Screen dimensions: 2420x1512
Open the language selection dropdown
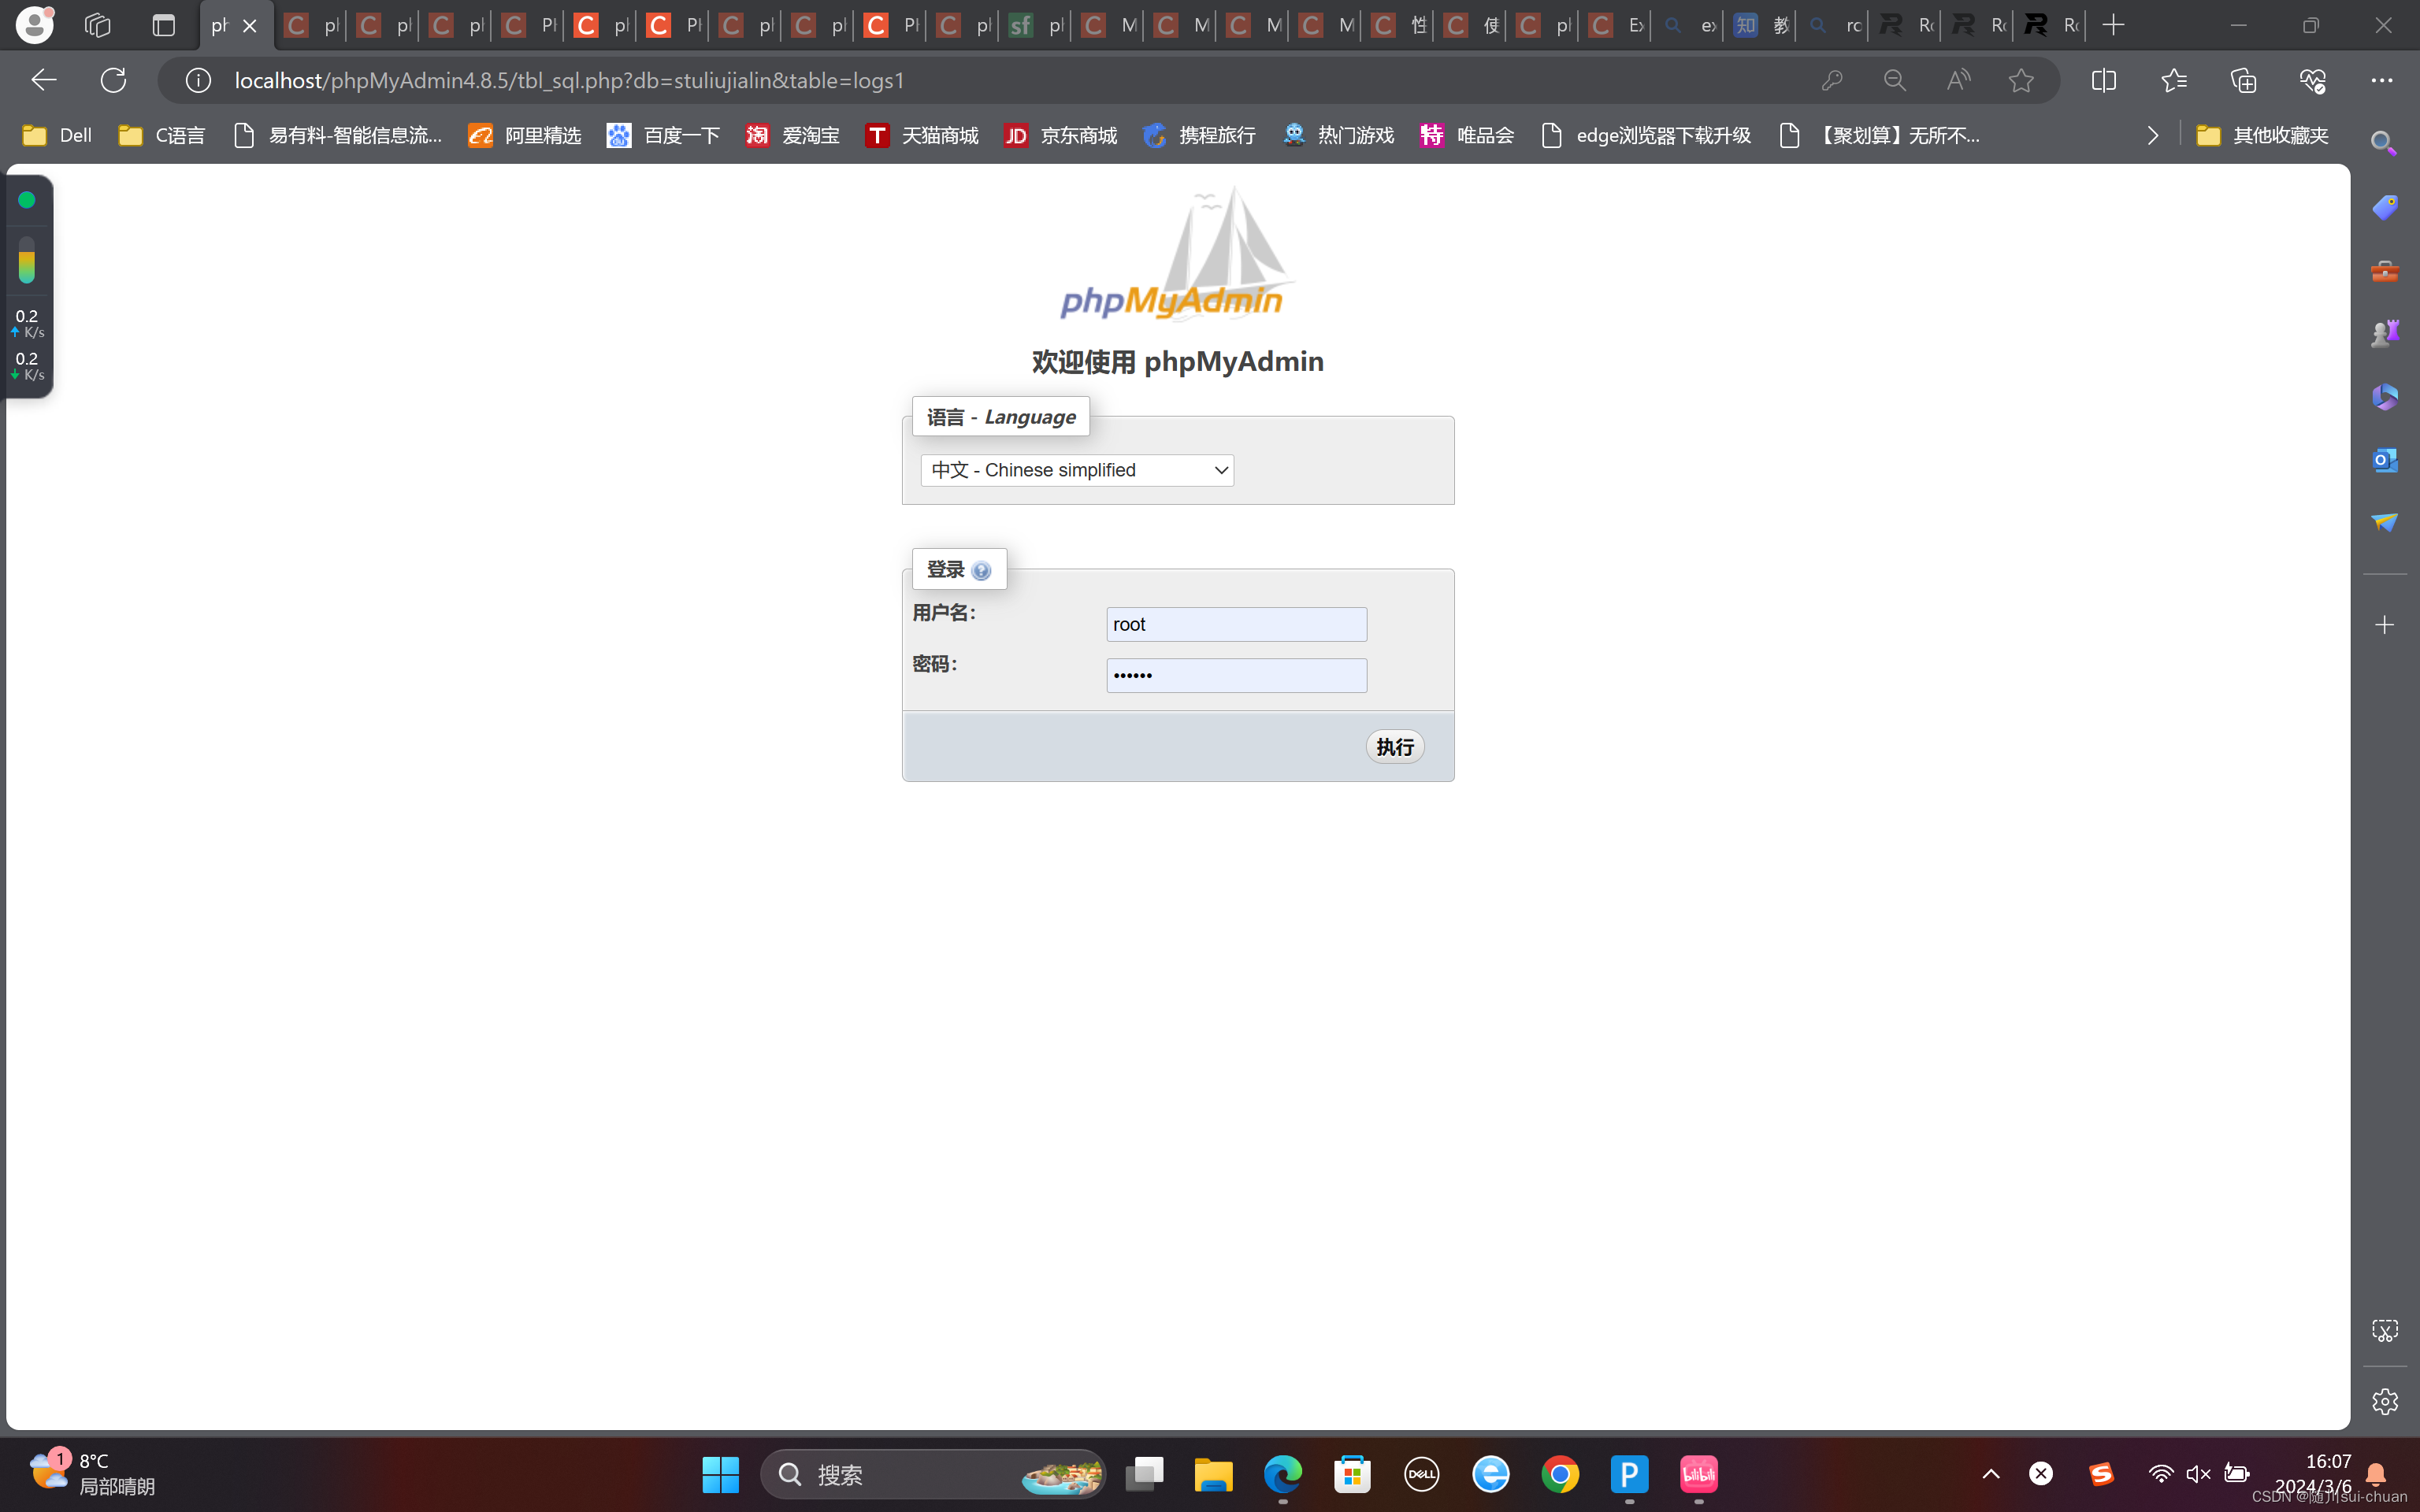pos(1076,470)
